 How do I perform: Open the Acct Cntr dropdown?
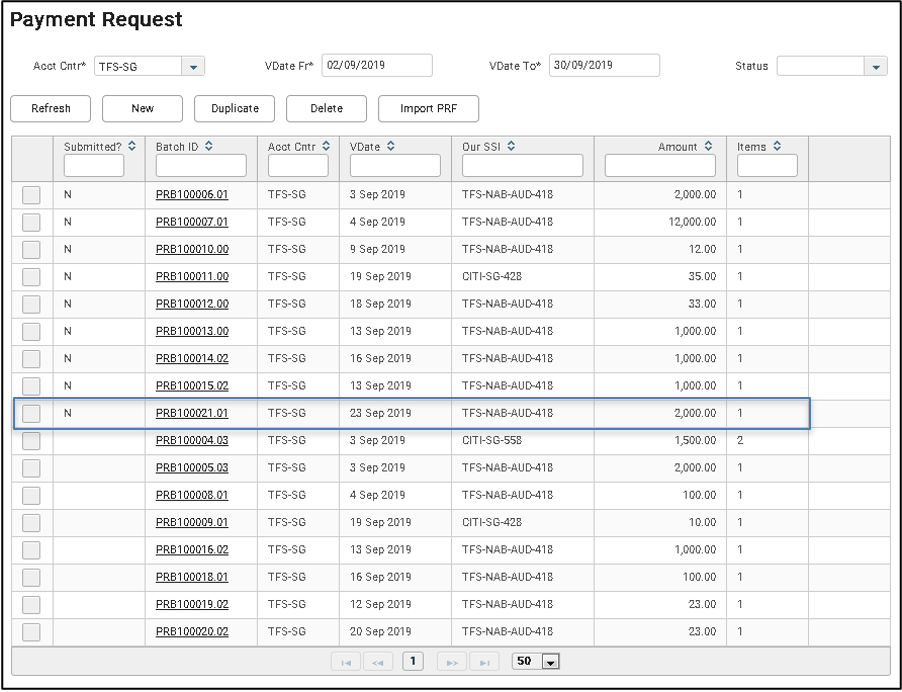tap(192, 67)
